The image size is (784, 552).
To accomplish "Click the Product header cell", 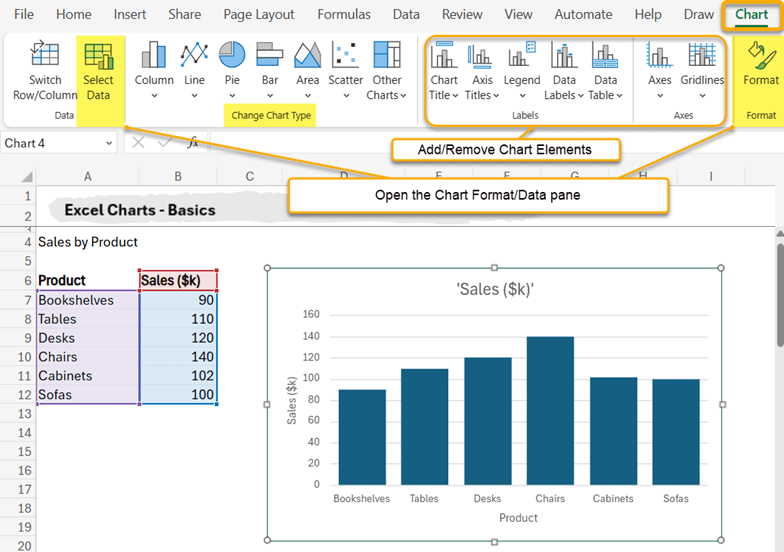I will tap(88, 280).
